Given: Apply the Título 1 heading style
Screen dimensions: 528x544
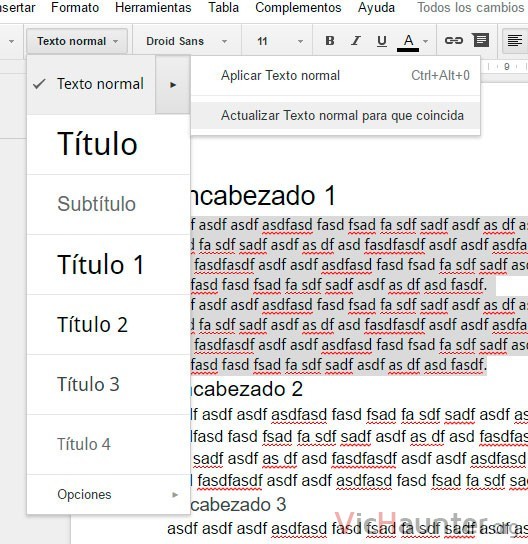Looking at the screenshot, I should 108,264.
